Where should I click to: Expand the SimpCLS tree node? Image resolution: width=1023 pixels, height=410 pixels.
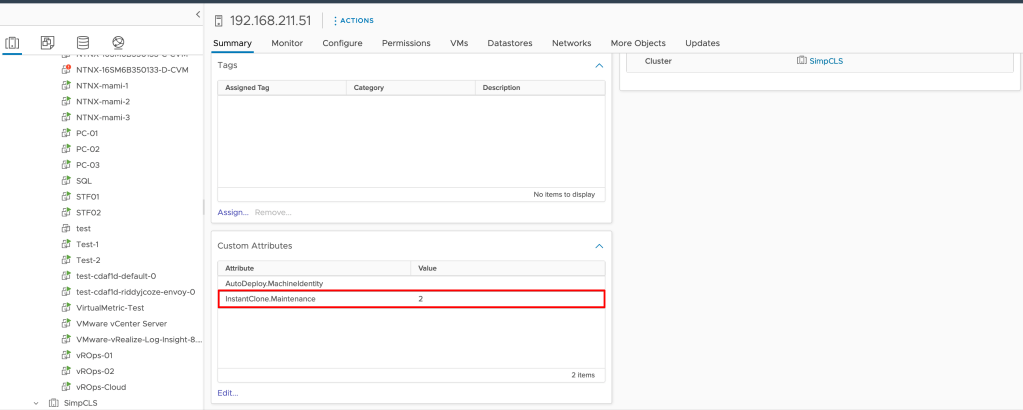[x=37, y=403]
